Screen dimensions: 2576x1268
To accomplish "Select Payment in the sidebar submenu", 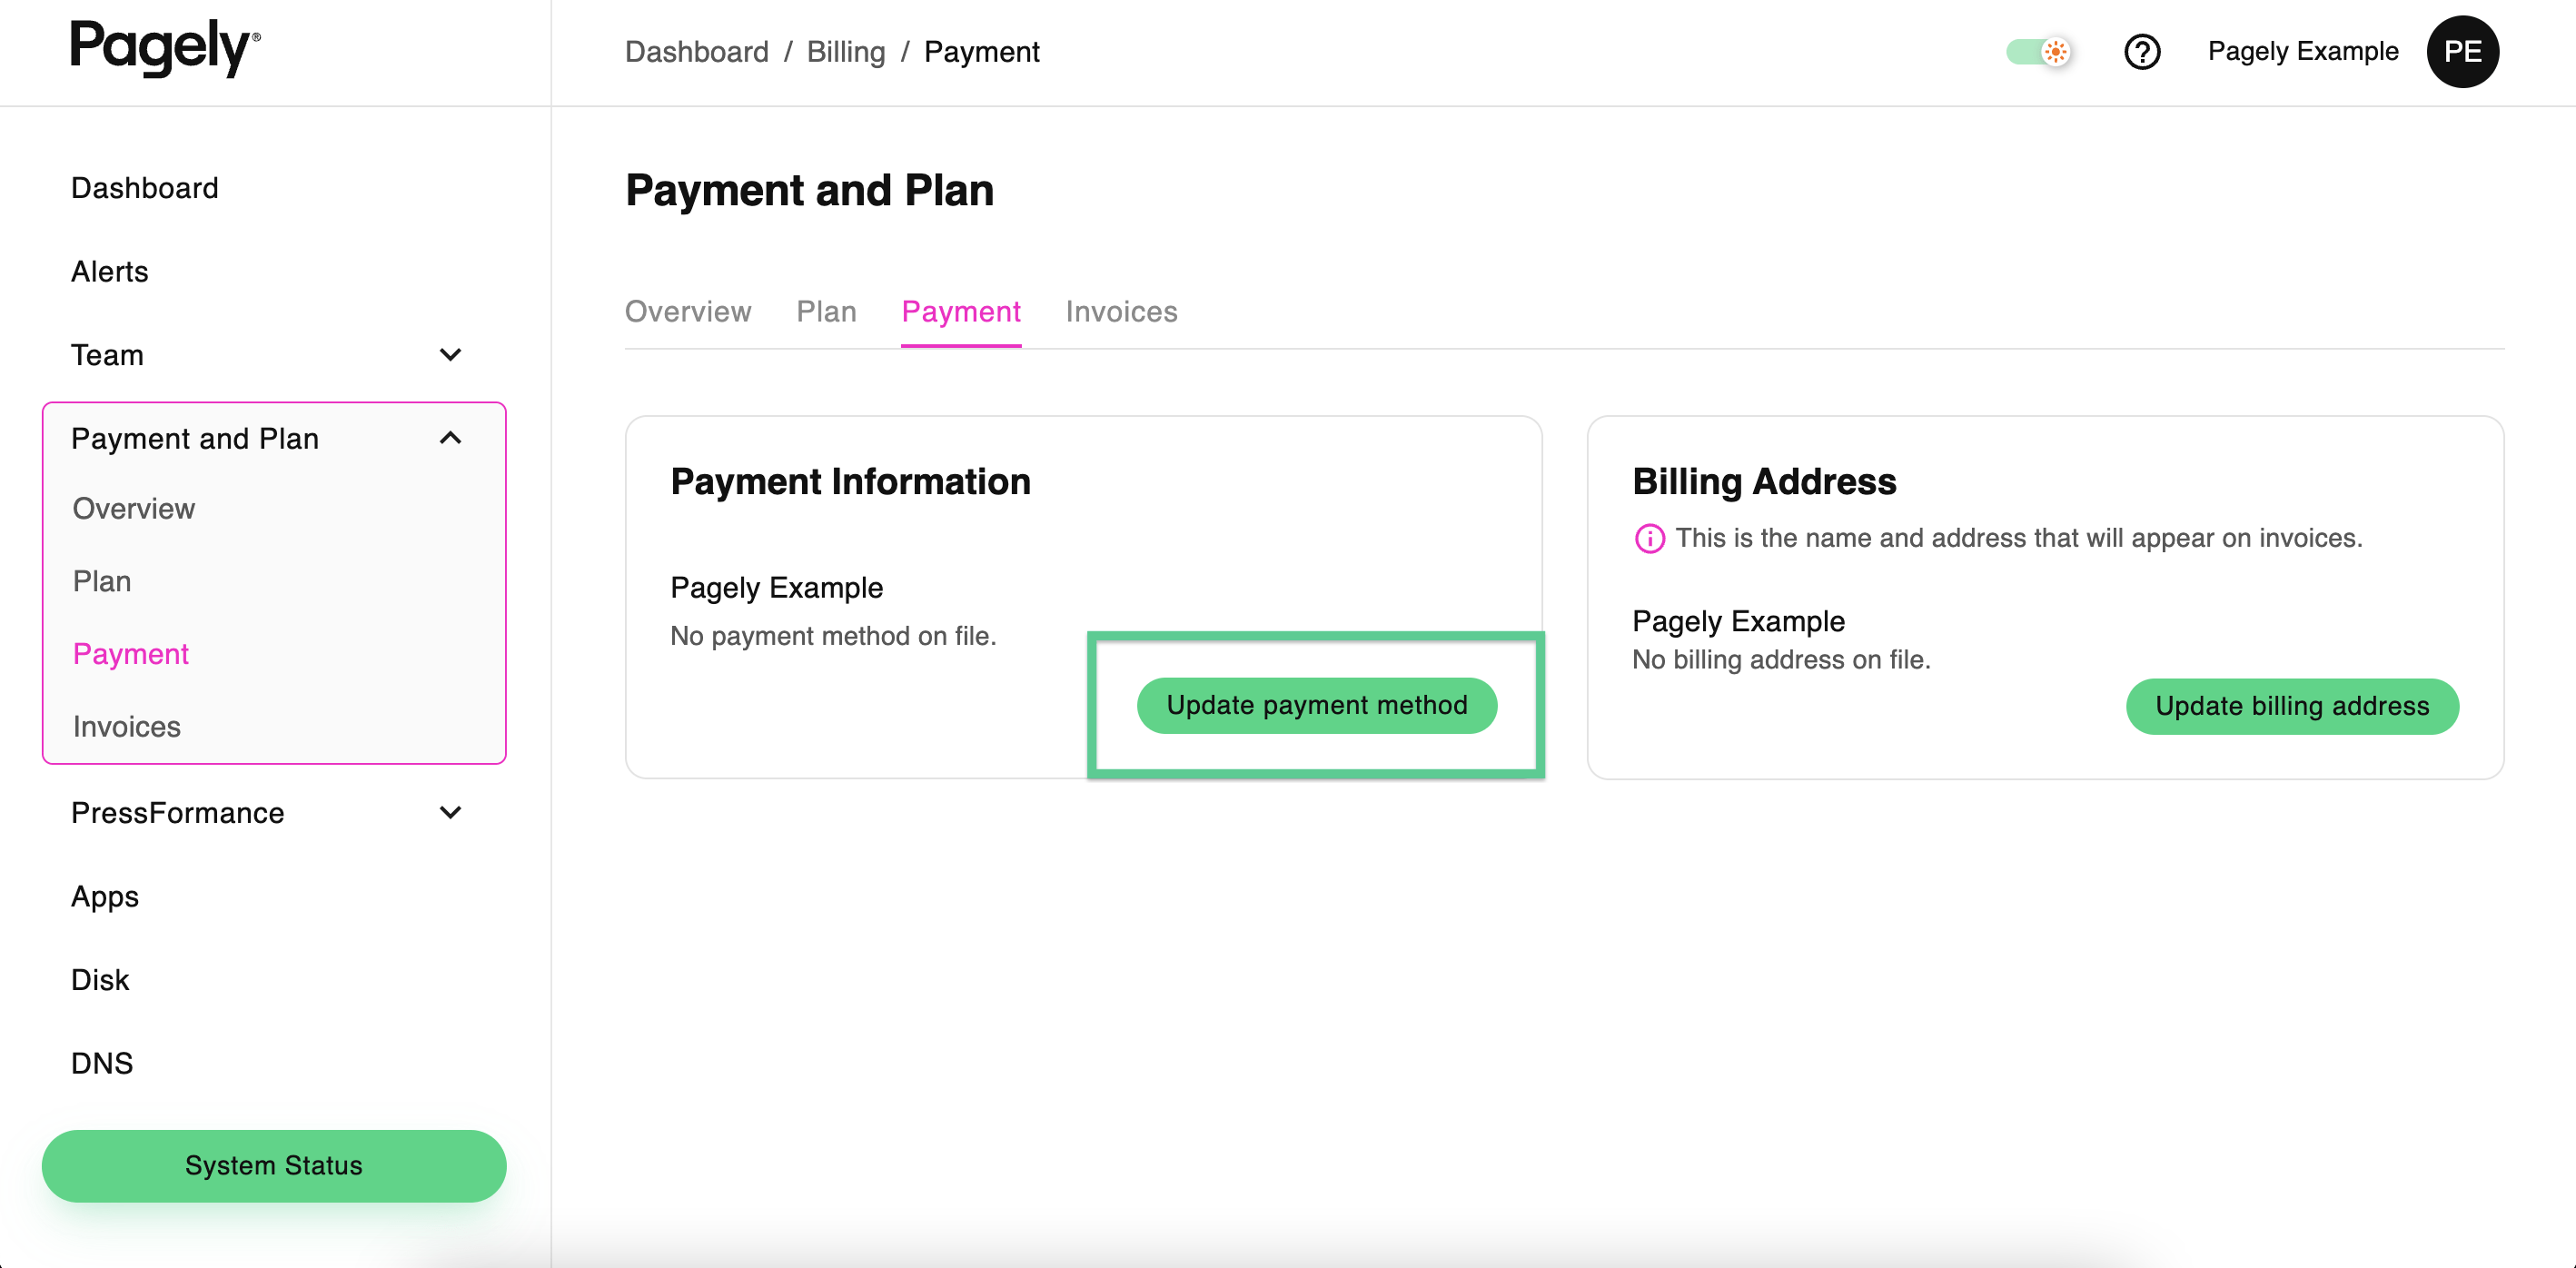I will tap(131, 654).
